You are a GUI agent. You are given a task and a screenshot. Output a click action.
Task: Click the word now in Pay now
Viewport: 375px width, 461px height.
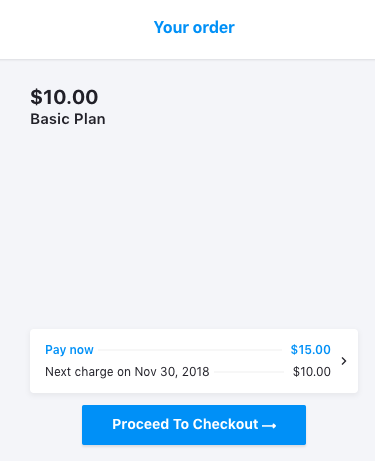pyautogui.click(x=81, y=350)
